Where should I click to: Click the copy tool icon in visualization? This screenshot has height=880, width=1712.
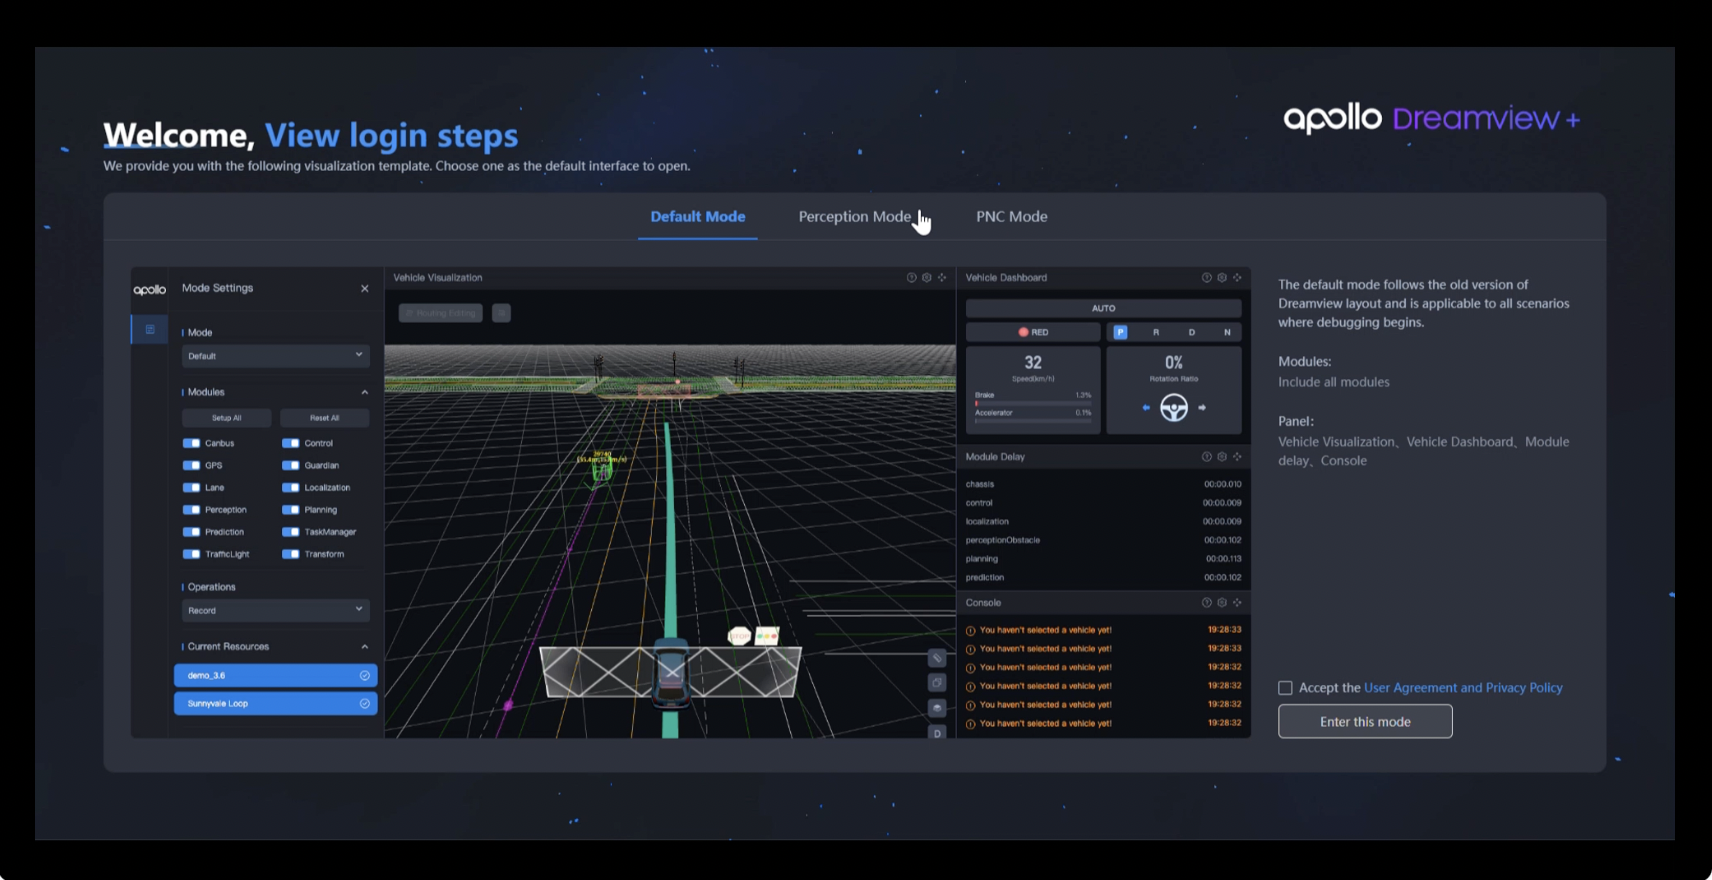coord(937,683)
